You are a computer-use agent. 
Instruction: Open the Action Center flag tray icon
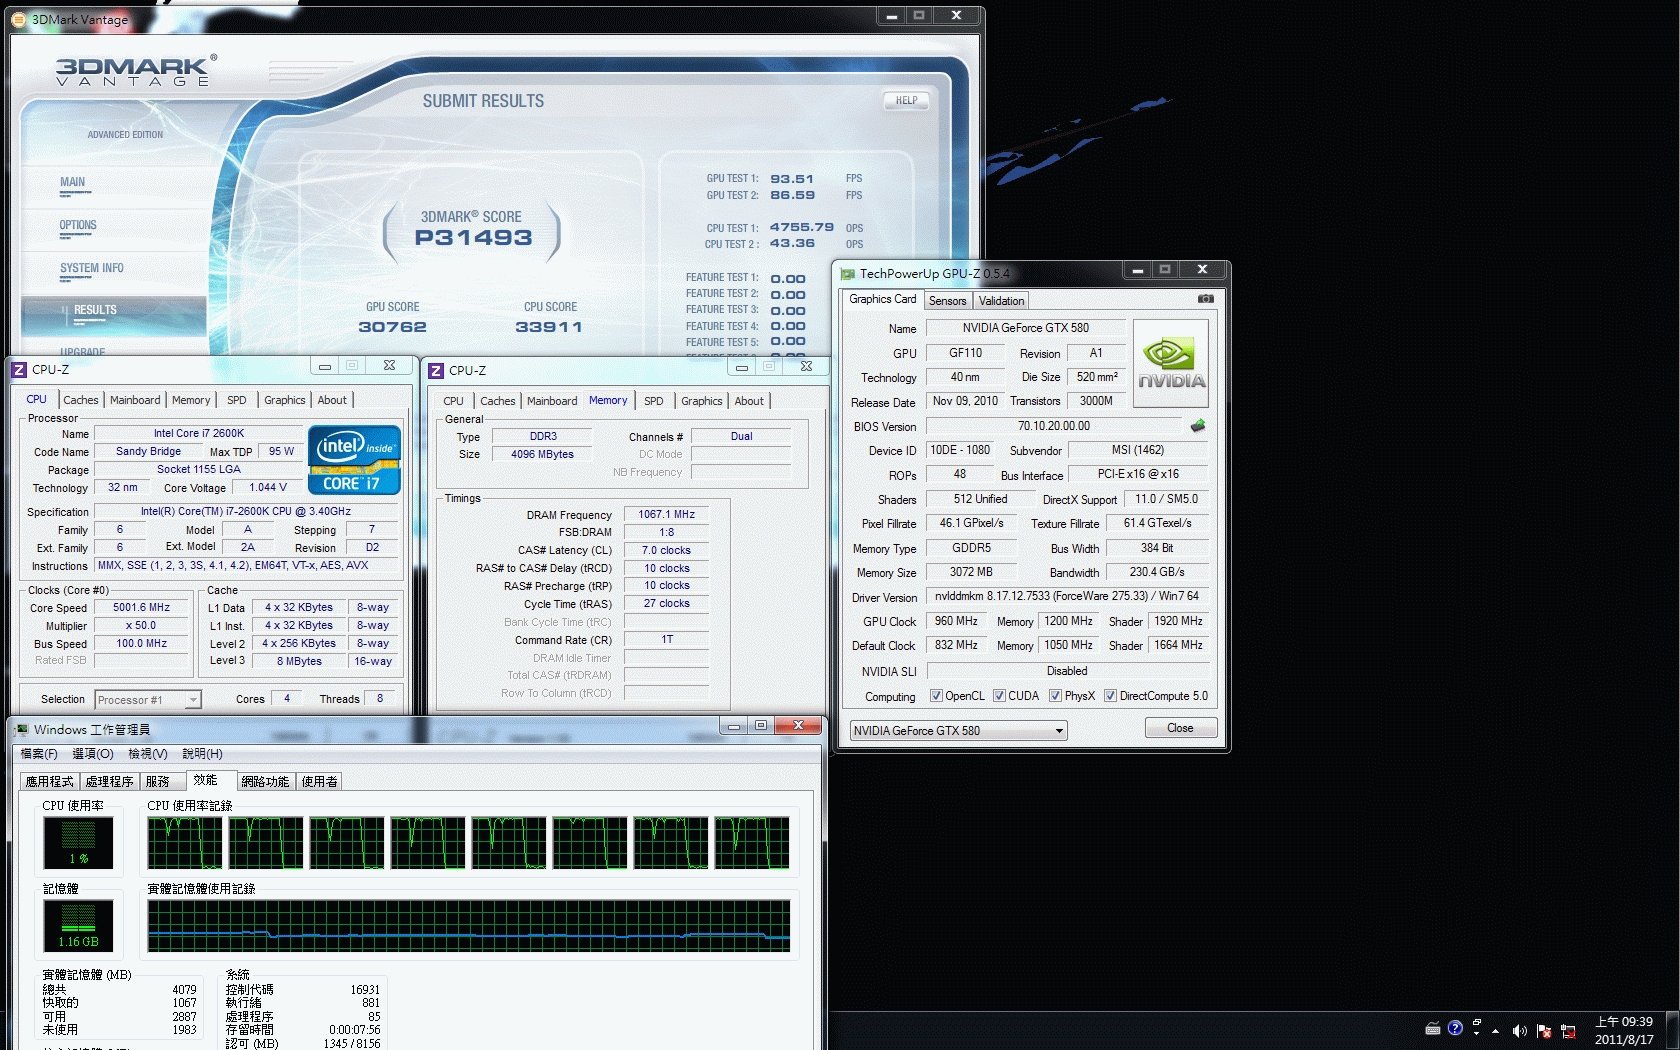pyautogui.click(x=1544, y=1031)
